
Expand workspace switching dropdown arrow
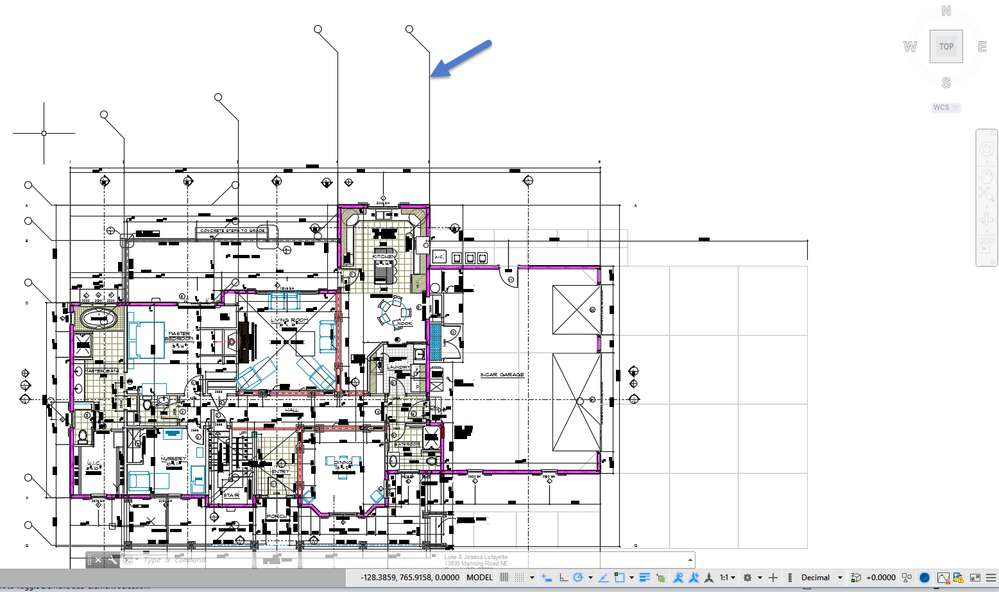point(759,577)
